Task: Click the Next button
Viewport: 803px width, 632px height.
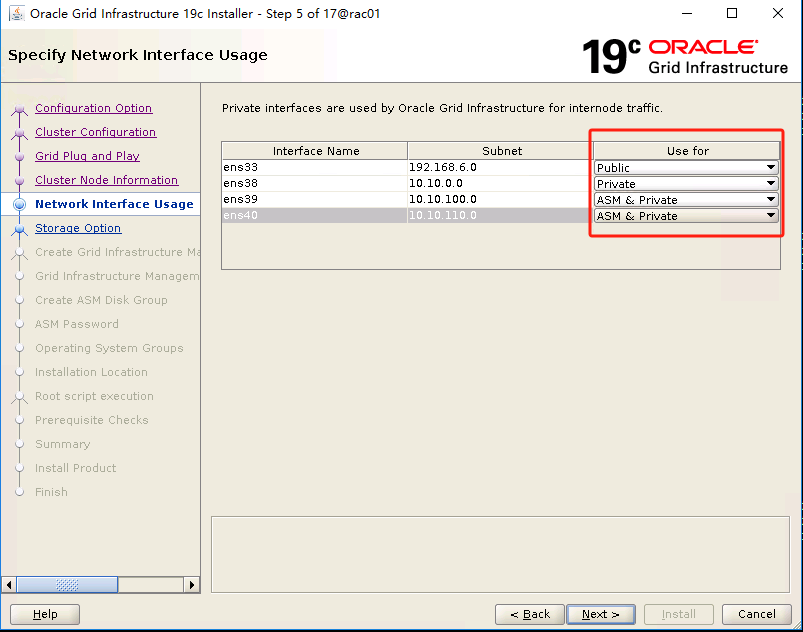Action: [x=601, y=614]
